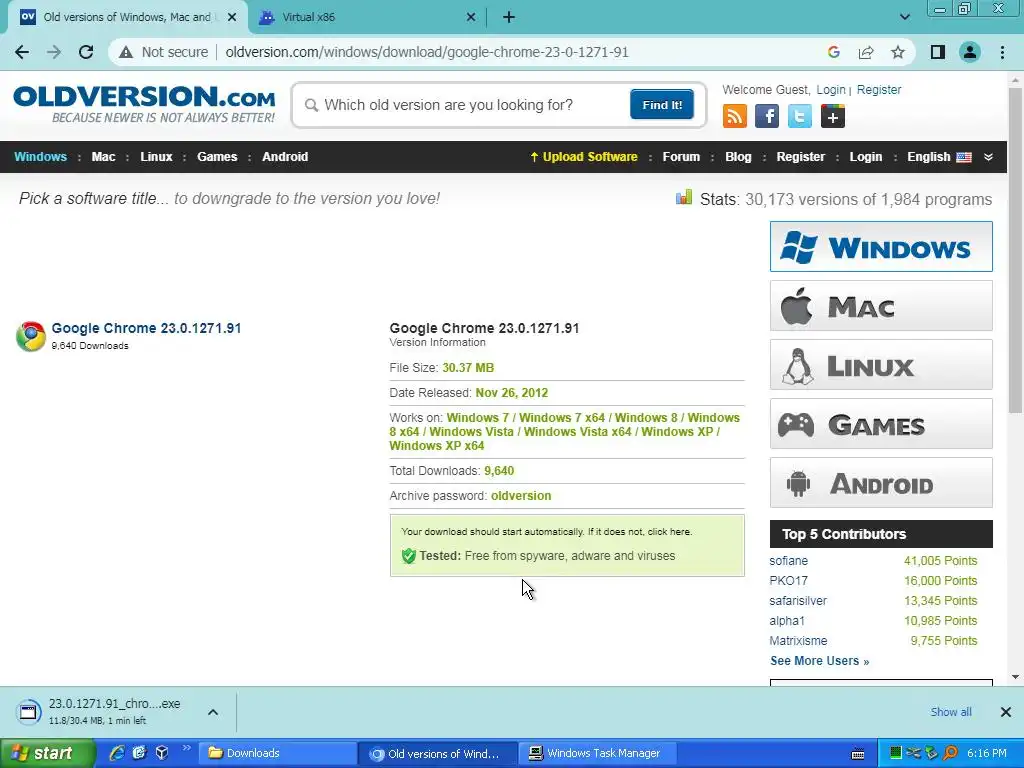Viewport: 1024px width, 768px height.
Task: Click the Android platform banner
Action: coord(881,483)
